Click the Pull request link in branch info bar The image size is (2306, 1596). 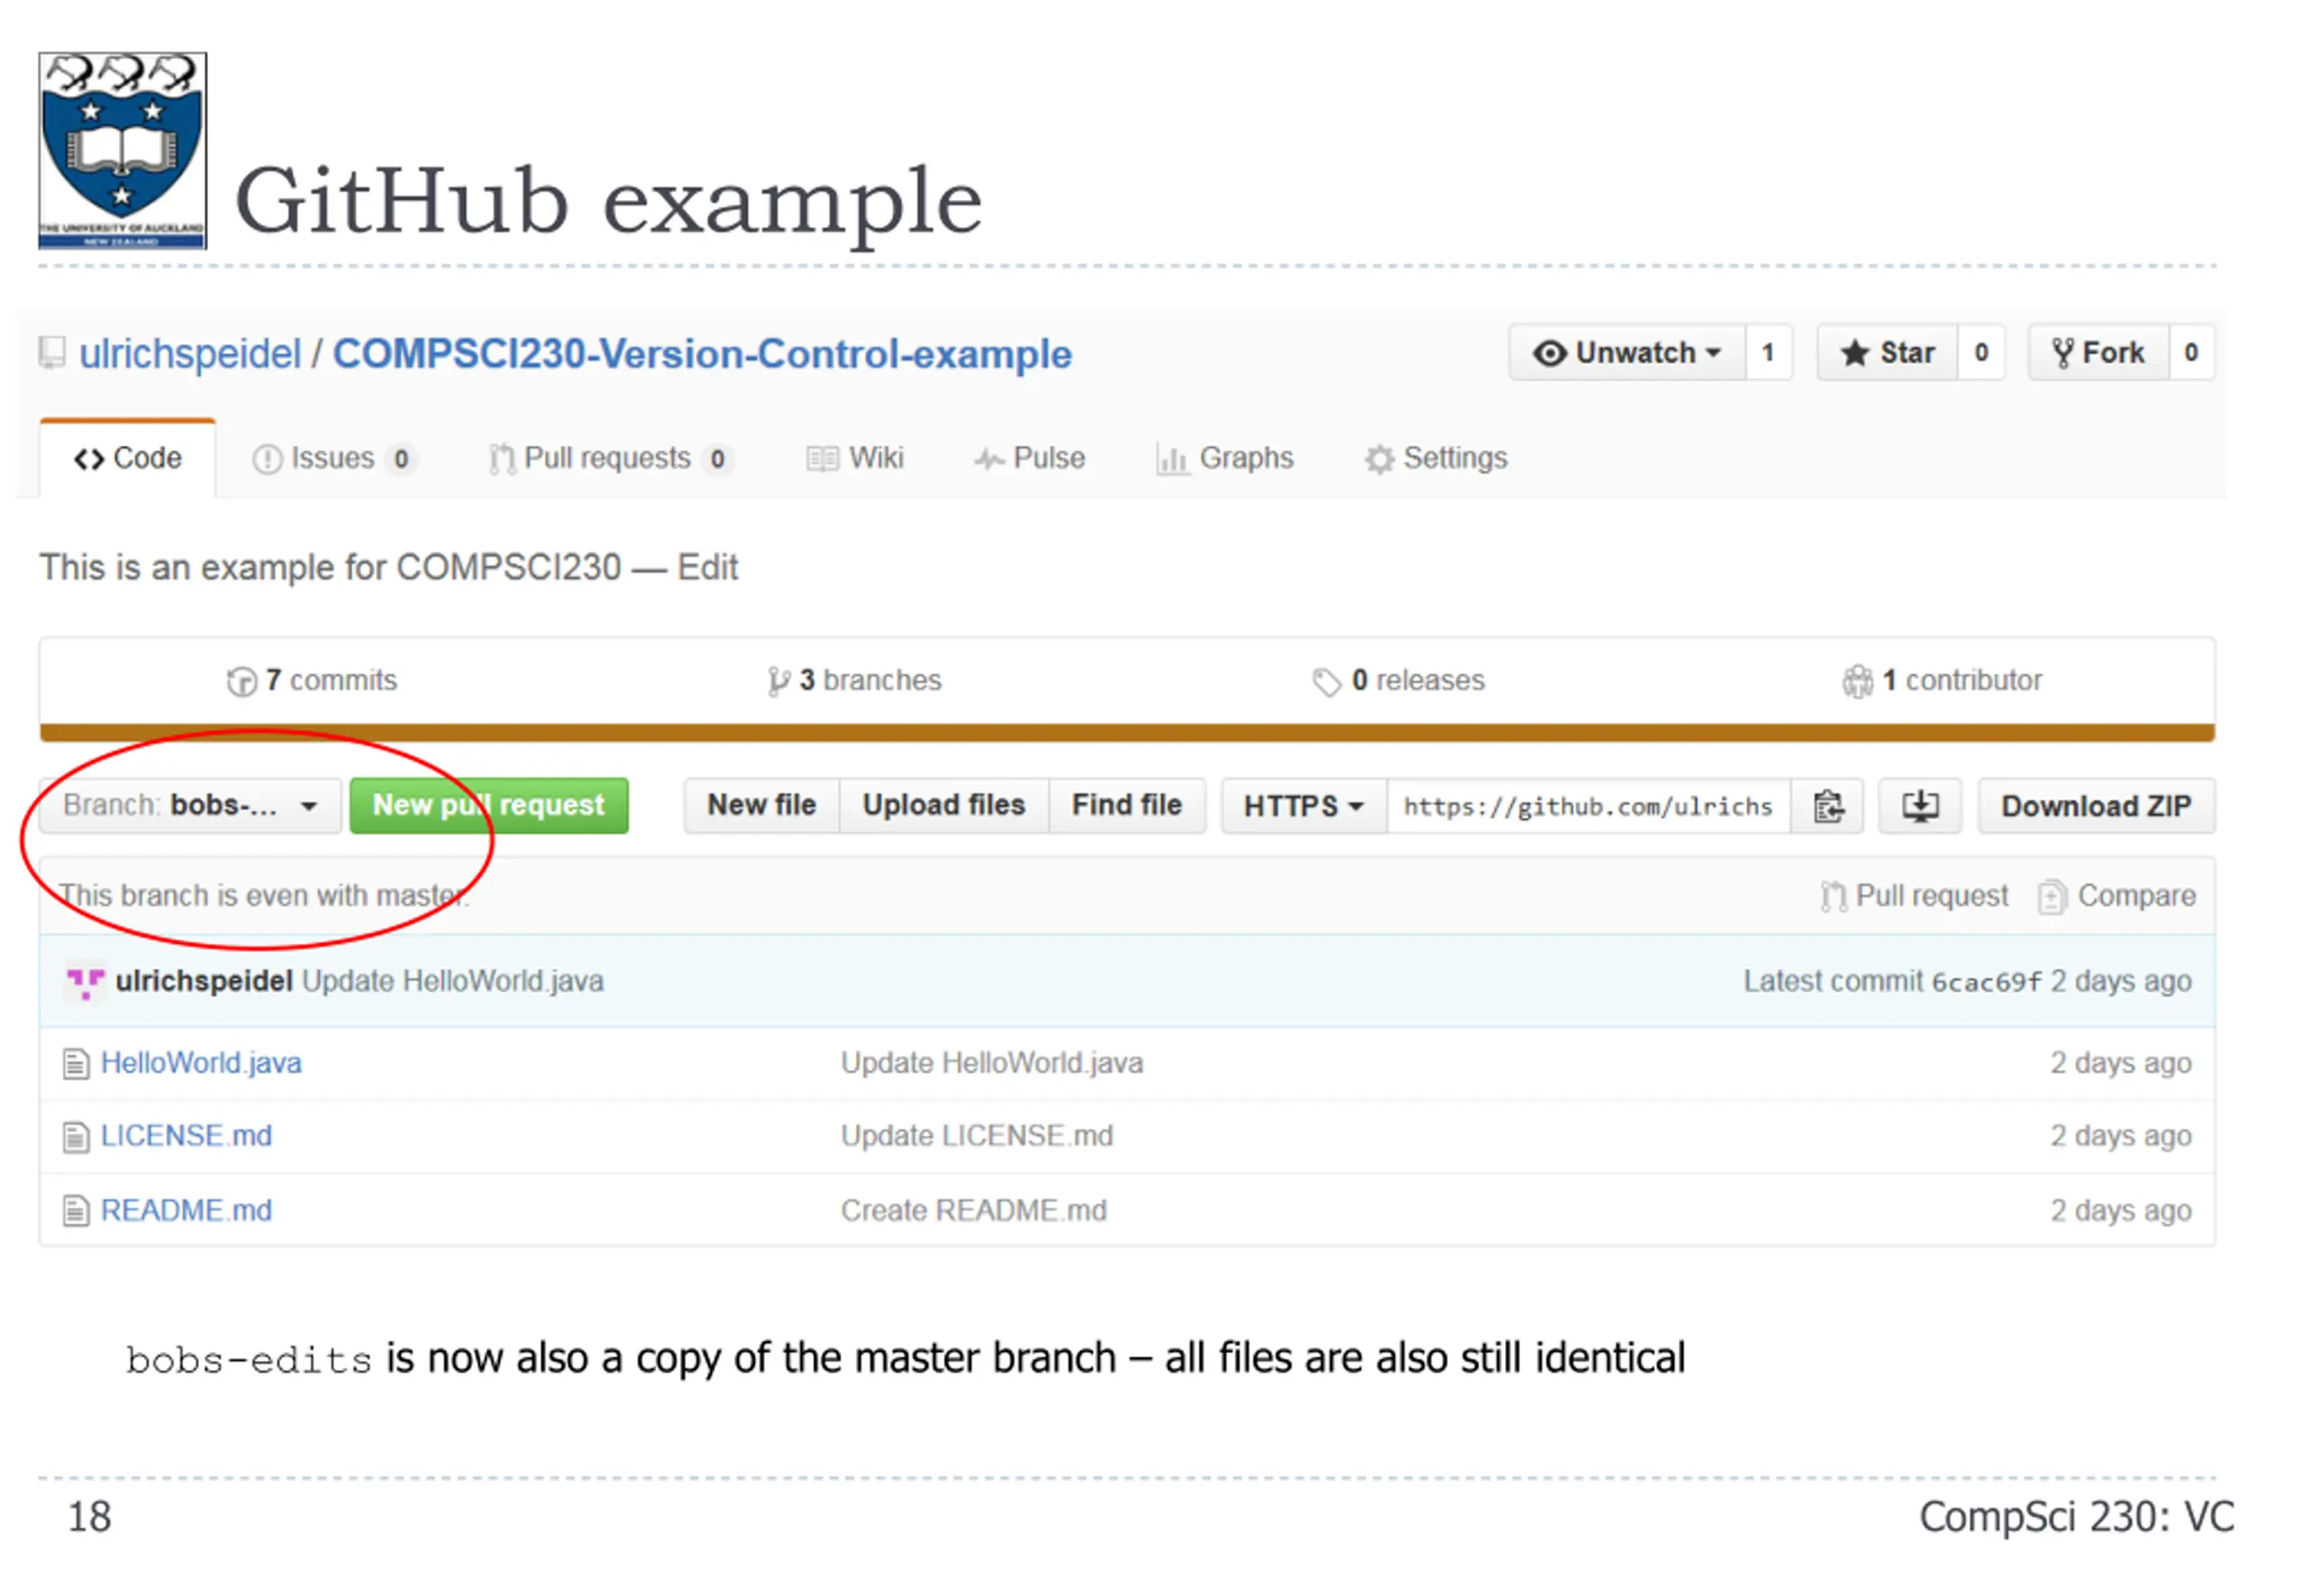pyautogui.click(x=1914, y=895)
